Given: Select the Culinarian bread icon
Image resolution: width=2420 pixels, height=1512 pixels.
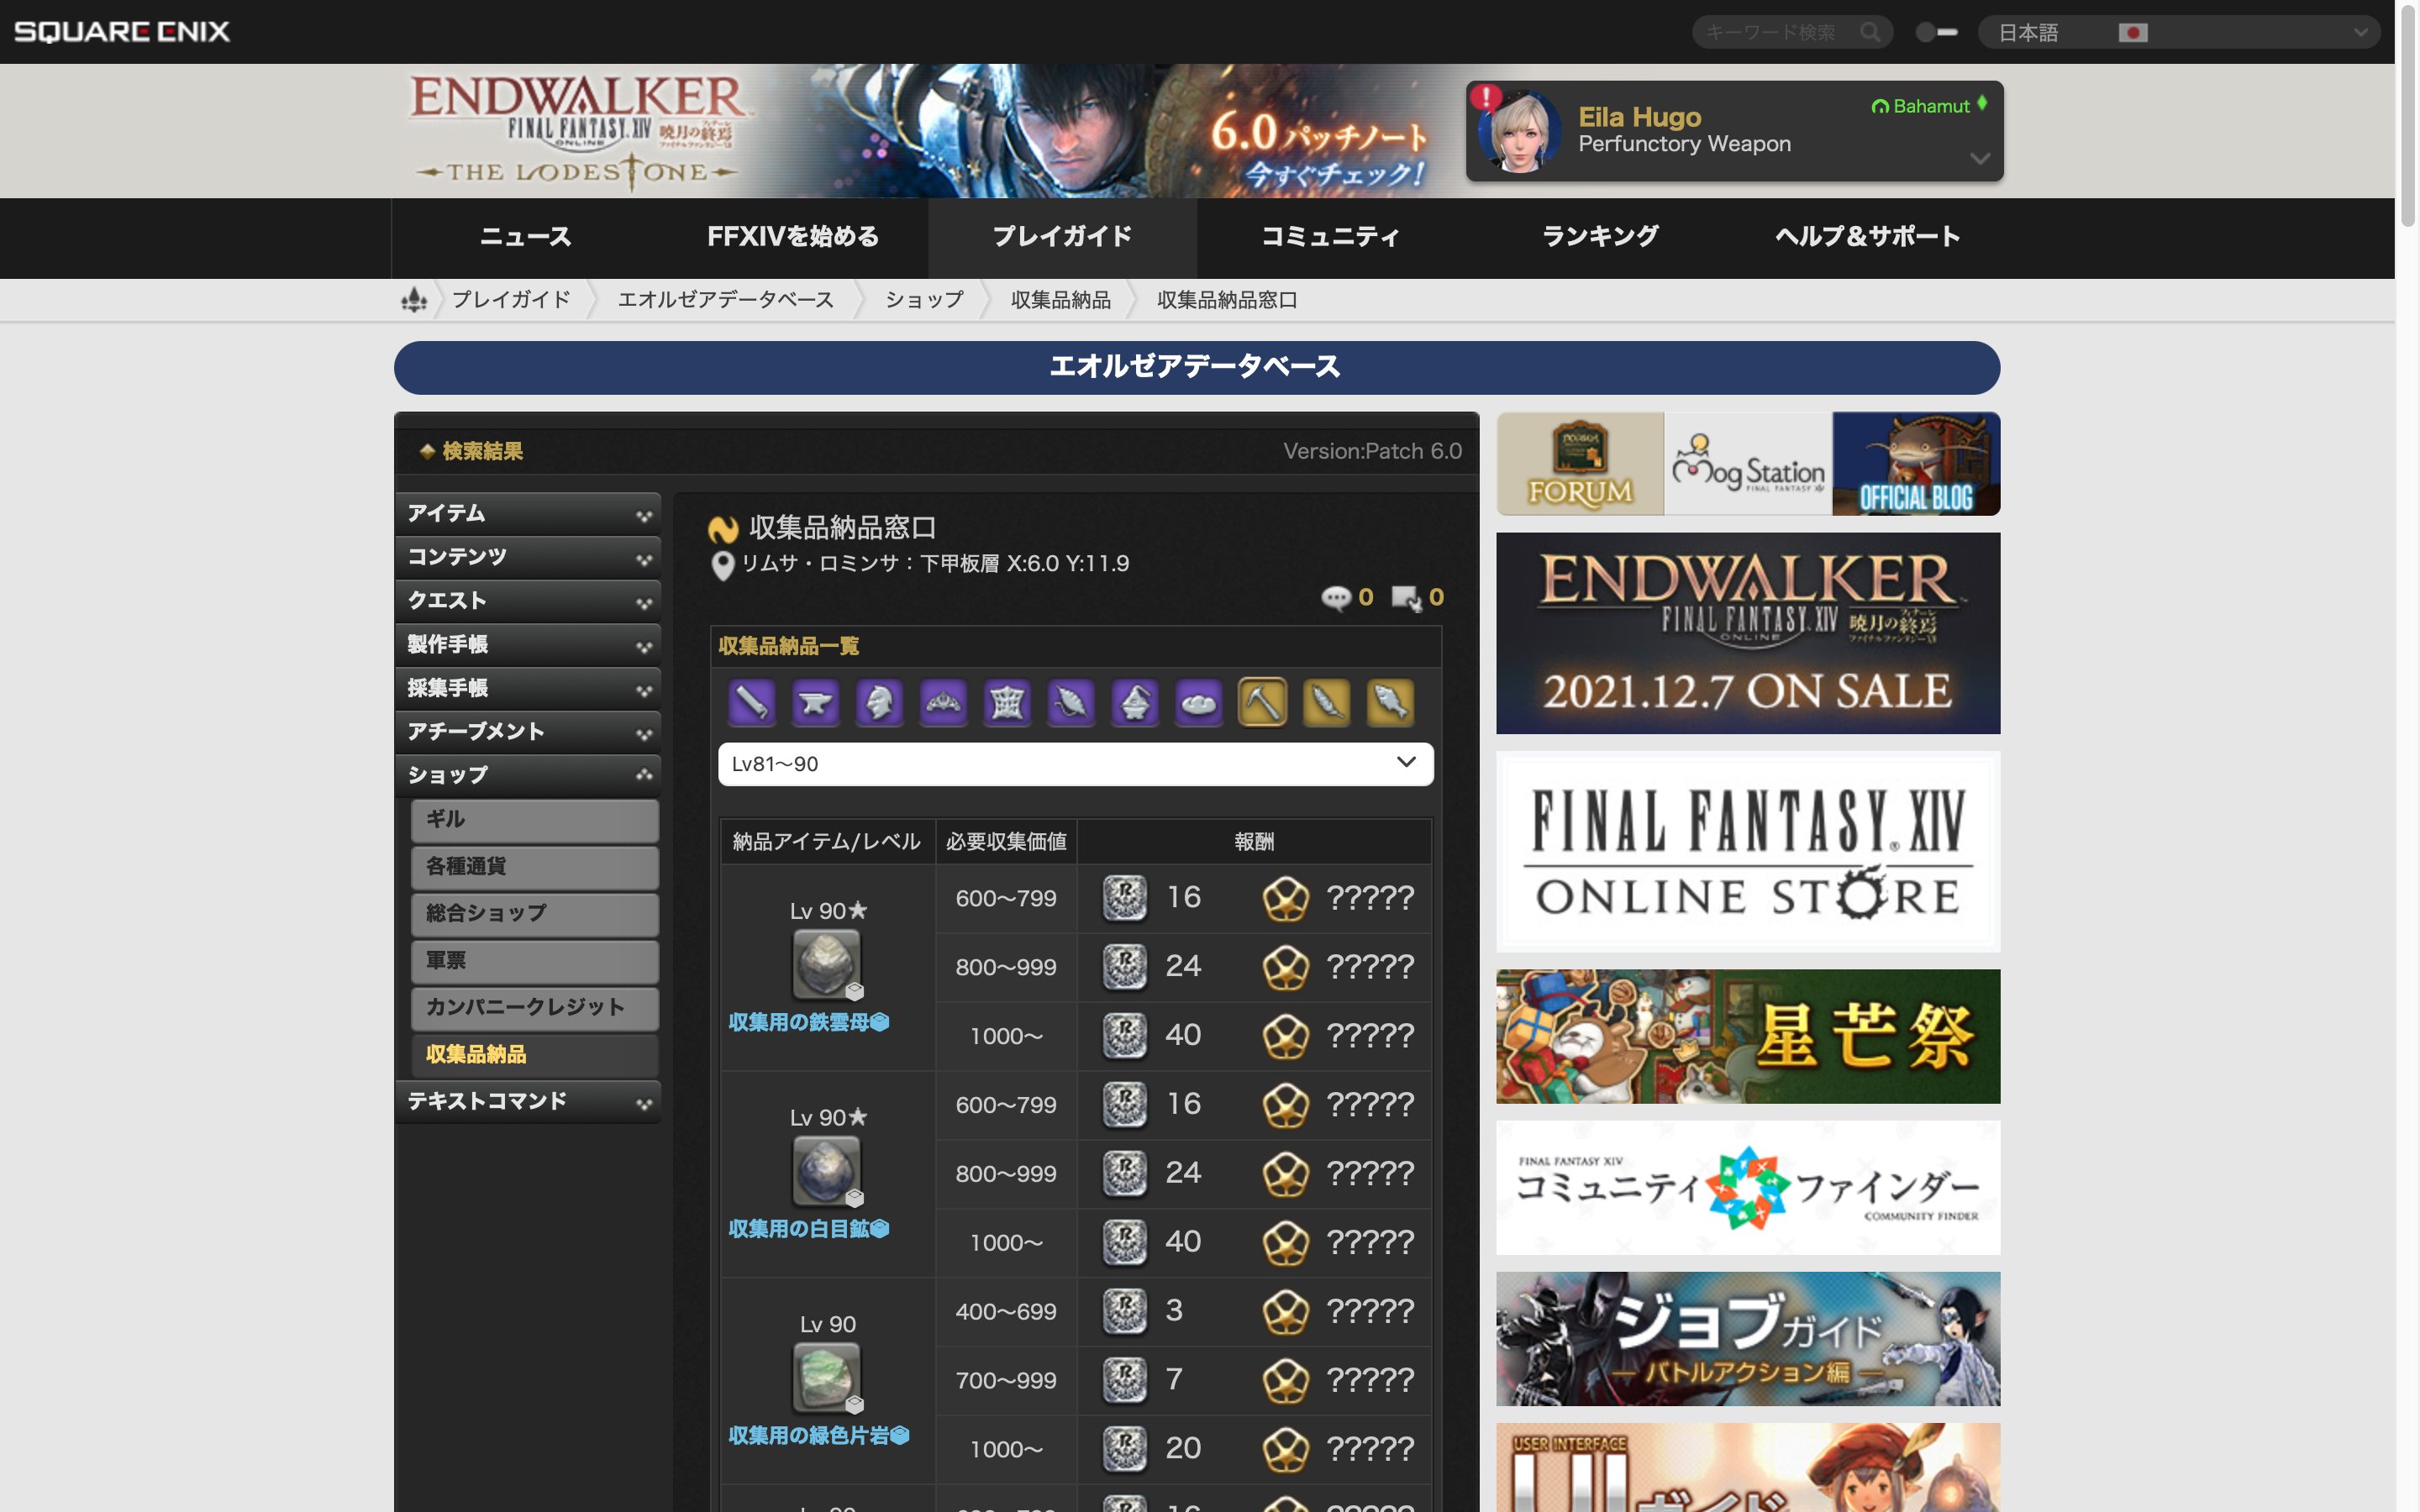Looking at the screenshot, I should [1199, 702].
